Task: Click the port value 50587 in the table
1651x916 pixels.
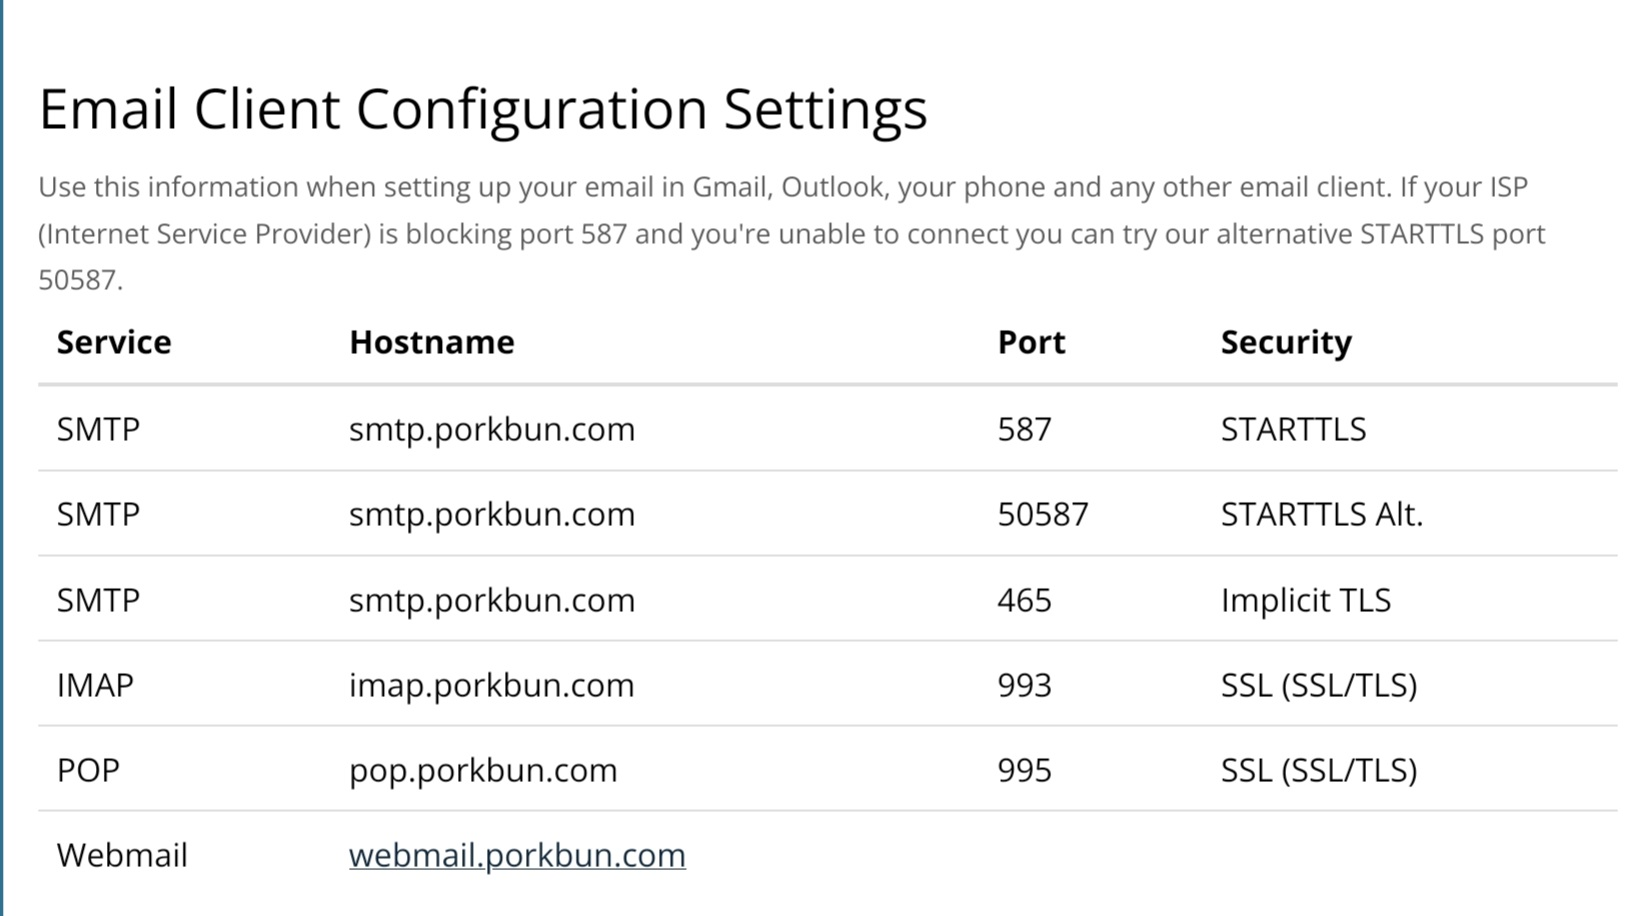Action: tap(1043, 514)
